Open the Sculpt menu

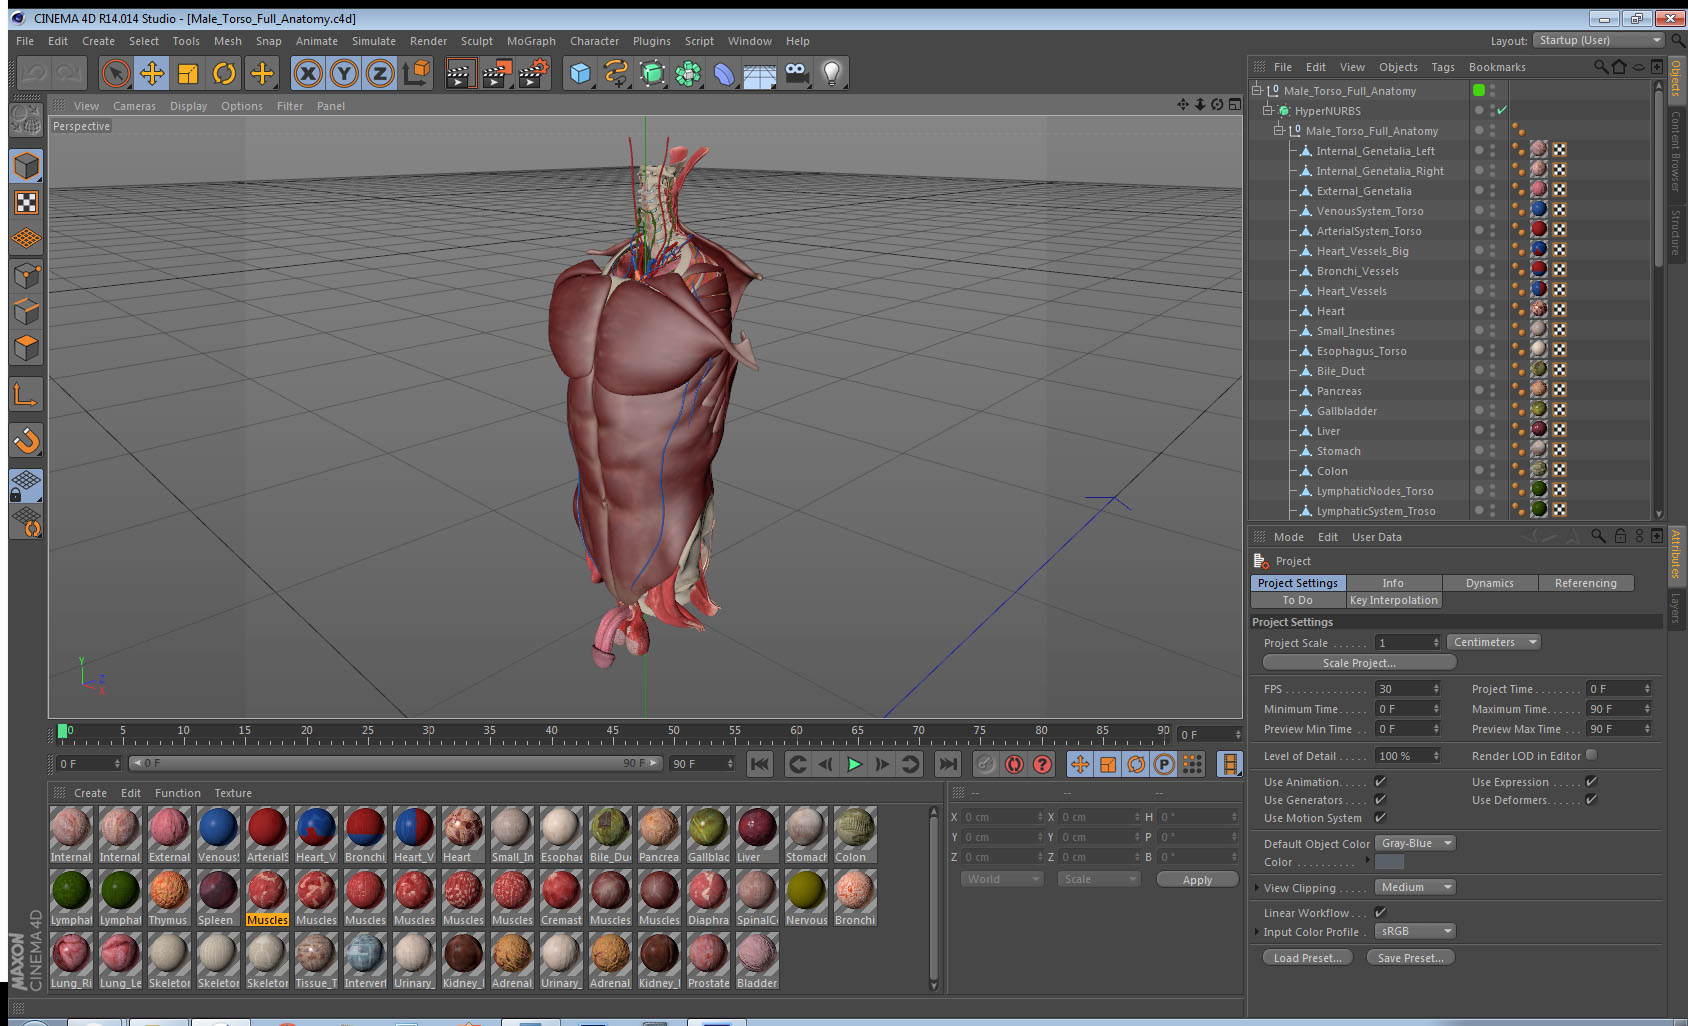(477, 41)
